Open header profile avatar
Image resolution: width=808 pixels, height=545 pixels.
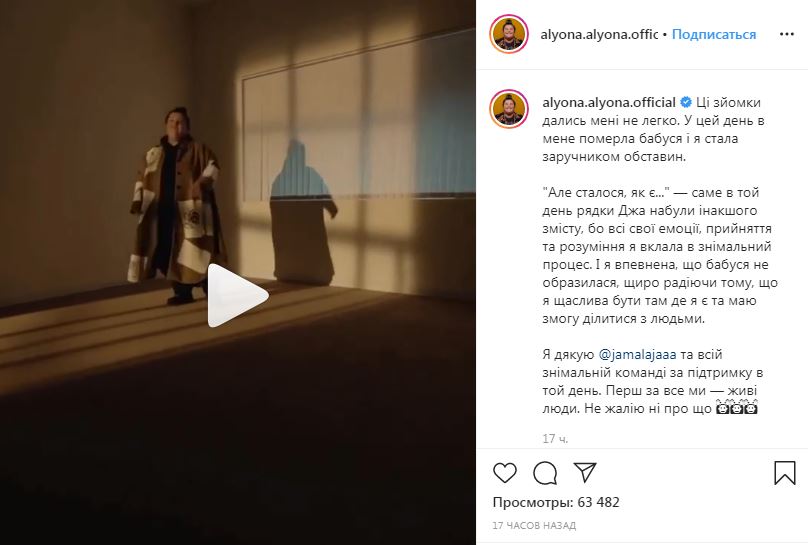pyautogui.click(x=509, y=34)
